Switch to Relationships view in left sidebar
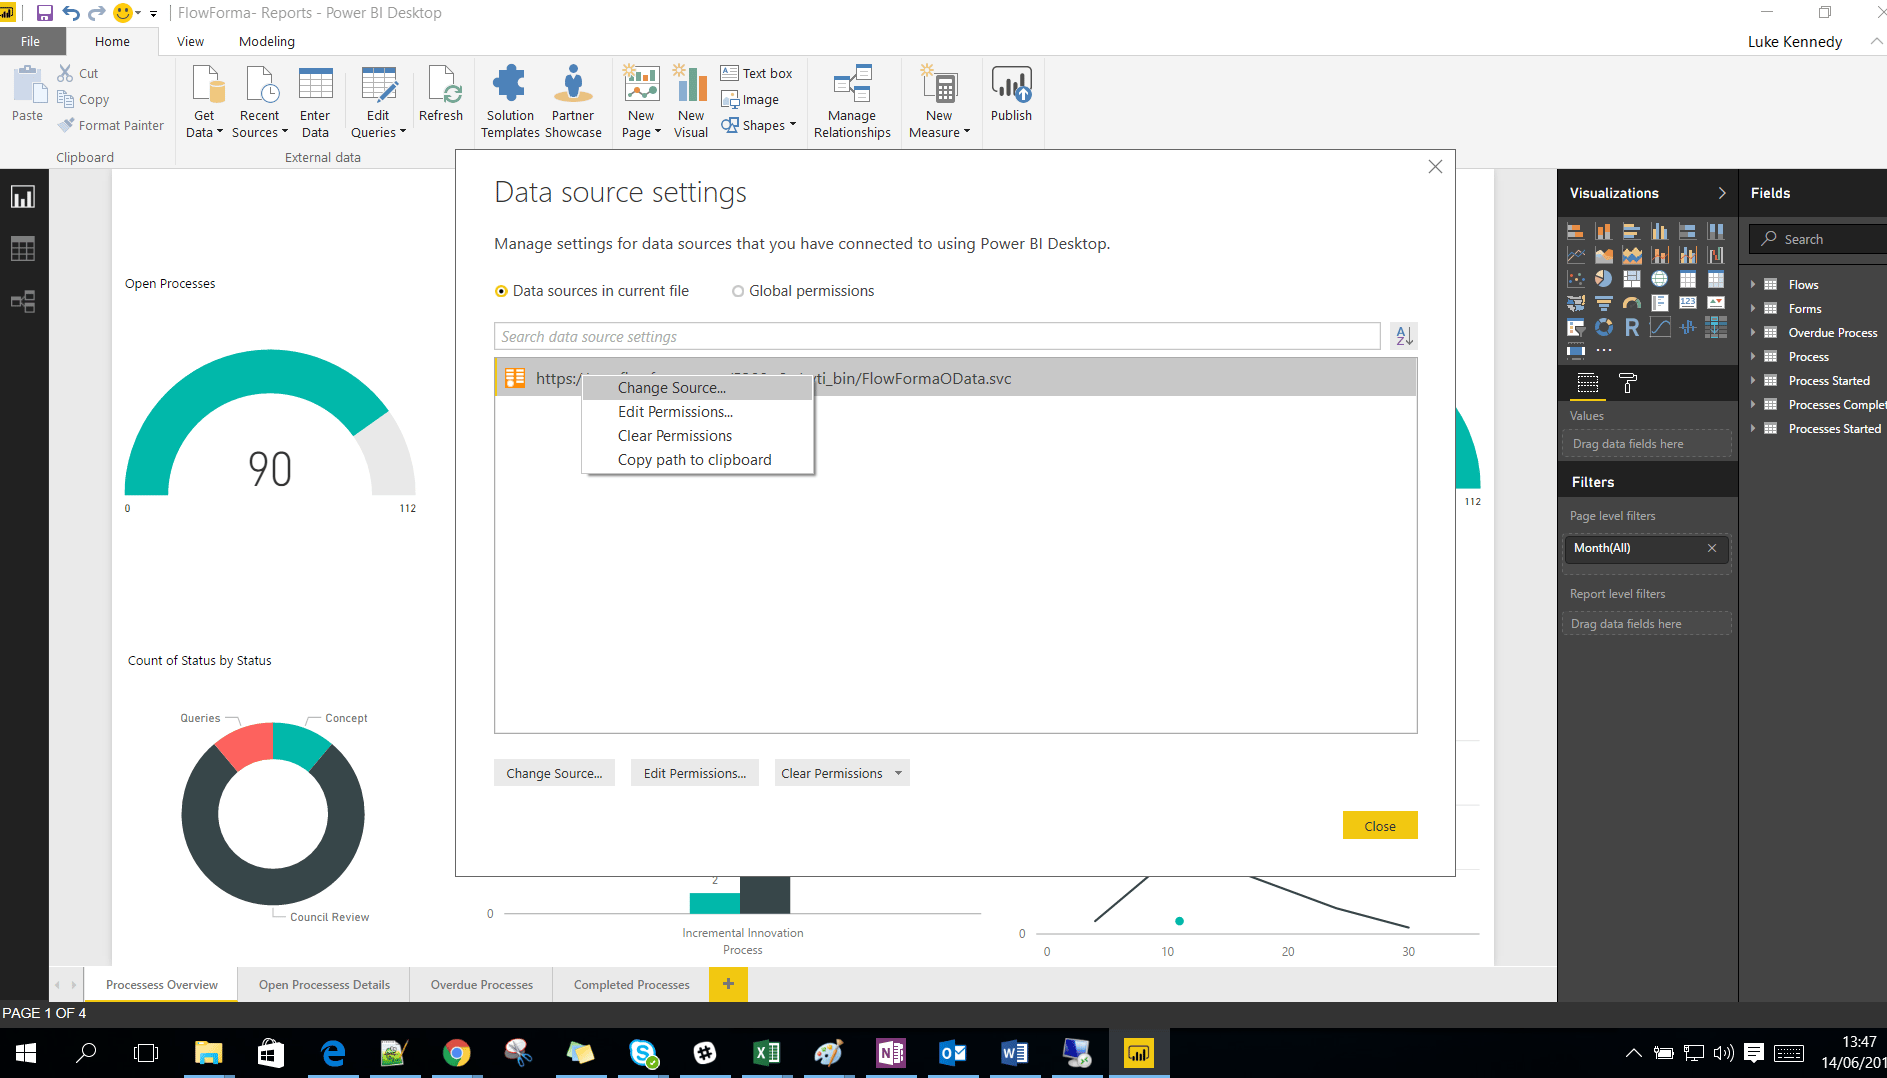Image resolution: width=1887 pixels, height=1078 pixels. 23,301
